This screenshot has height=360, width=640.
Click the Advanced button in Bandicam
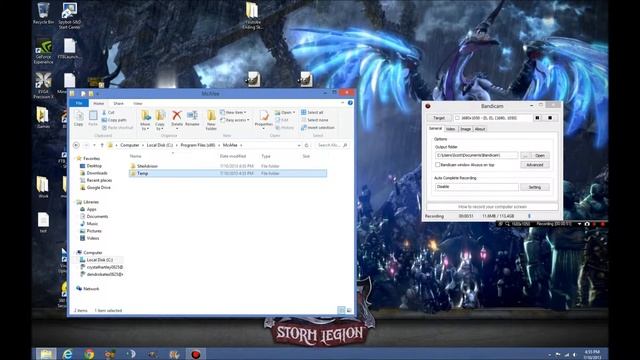click(x=535, y=165)
